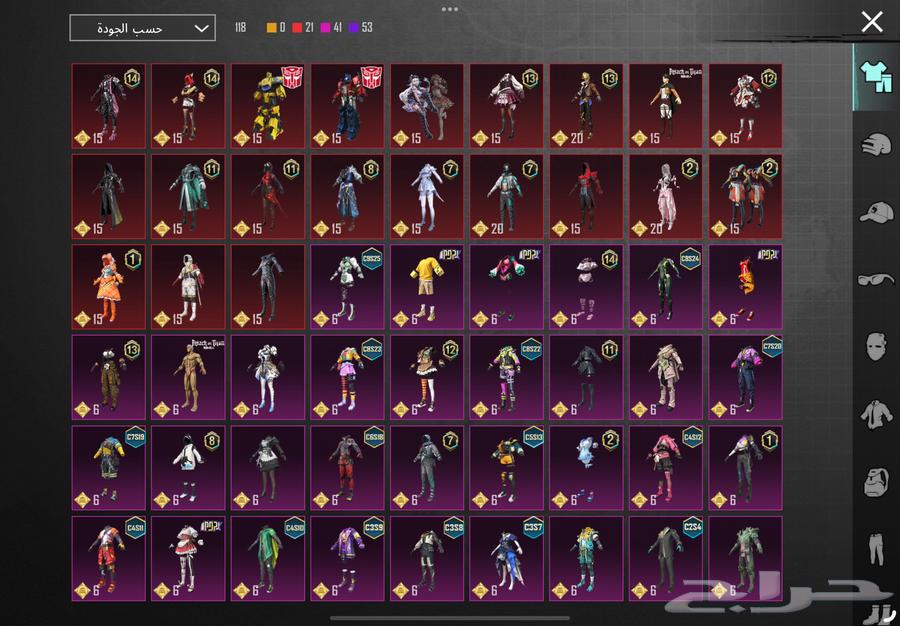The height and width of the screenshot is (626, 900).
Task: Open the jacket category in the sidebar
Action: point(875,414)
